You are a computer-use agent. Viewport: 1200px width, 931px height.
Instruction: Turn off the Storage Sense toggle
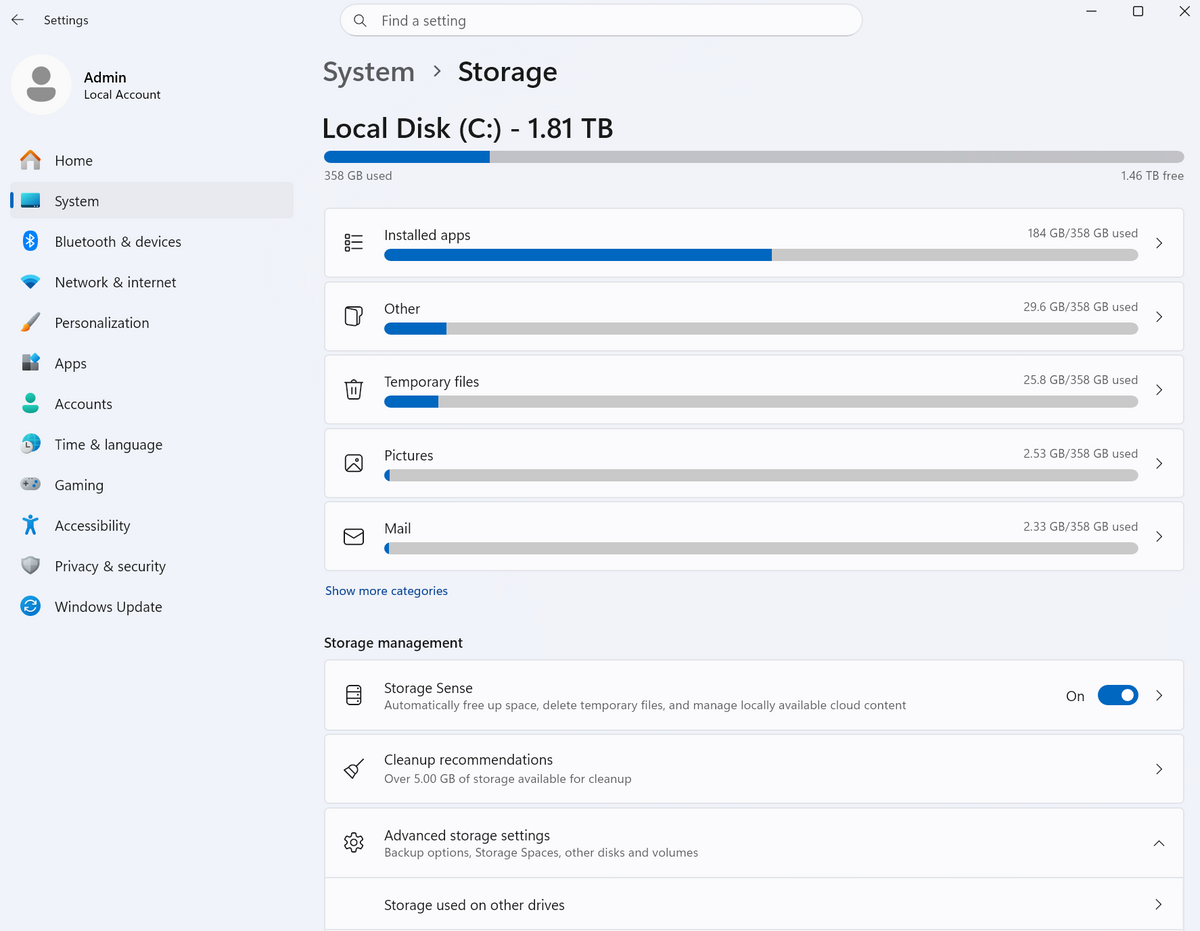(1117, 695)
